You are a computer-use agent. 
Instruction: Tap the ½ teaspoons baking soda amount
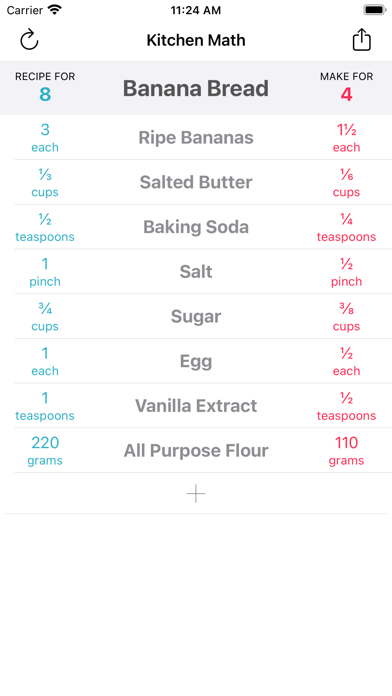coord(45,227)
